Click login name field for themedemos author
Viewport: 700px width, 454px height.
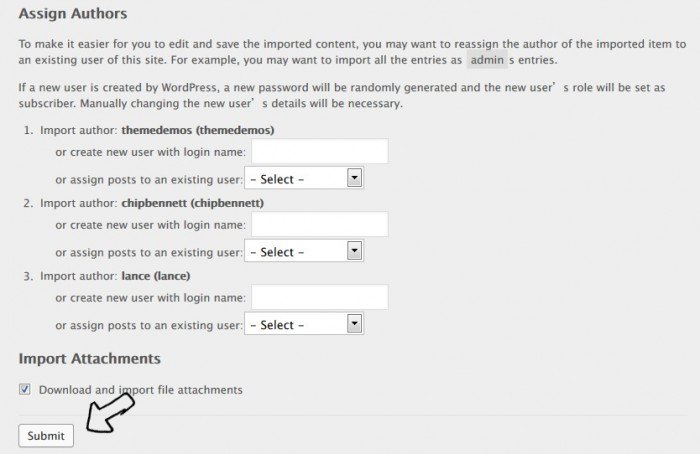[x=319, y=151]
